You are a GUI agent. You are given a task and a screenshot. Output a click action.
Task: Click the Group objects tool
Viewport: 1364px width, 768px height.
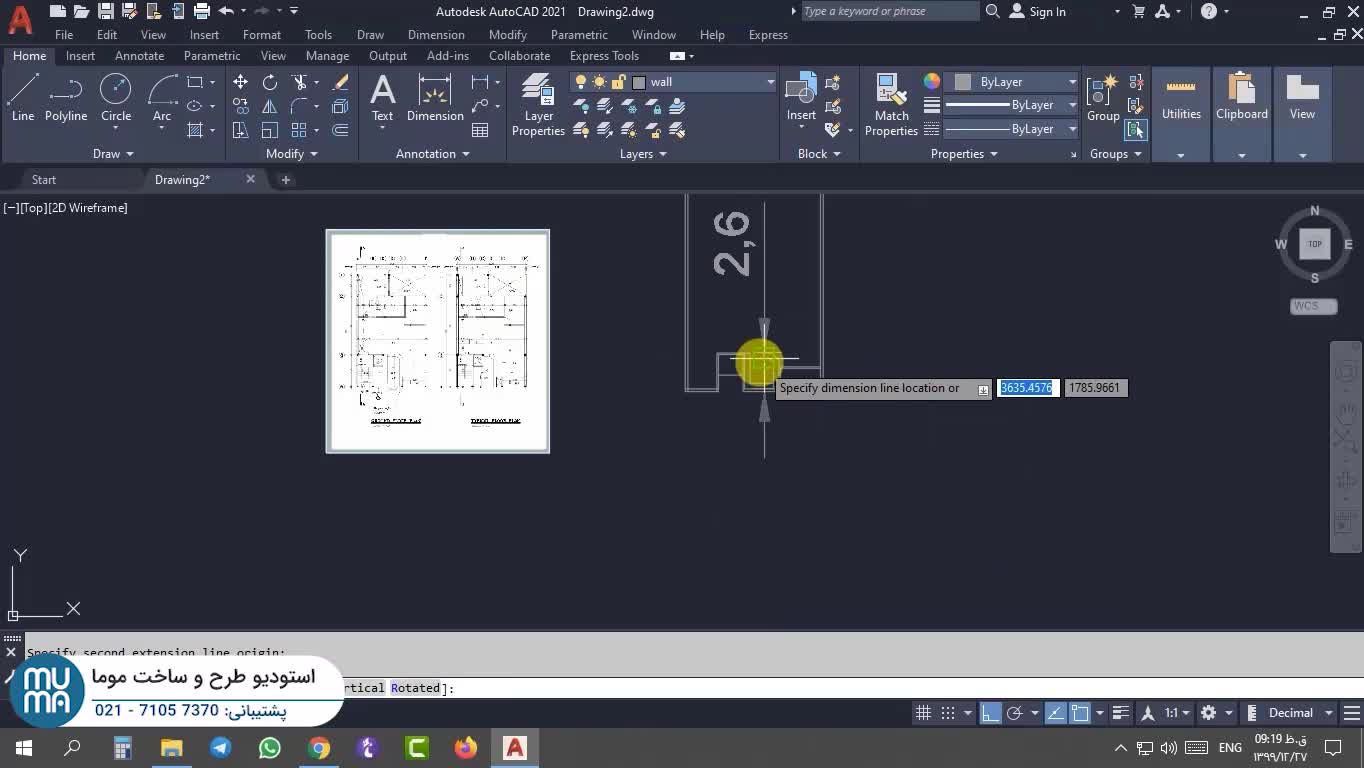(1103, 99)
